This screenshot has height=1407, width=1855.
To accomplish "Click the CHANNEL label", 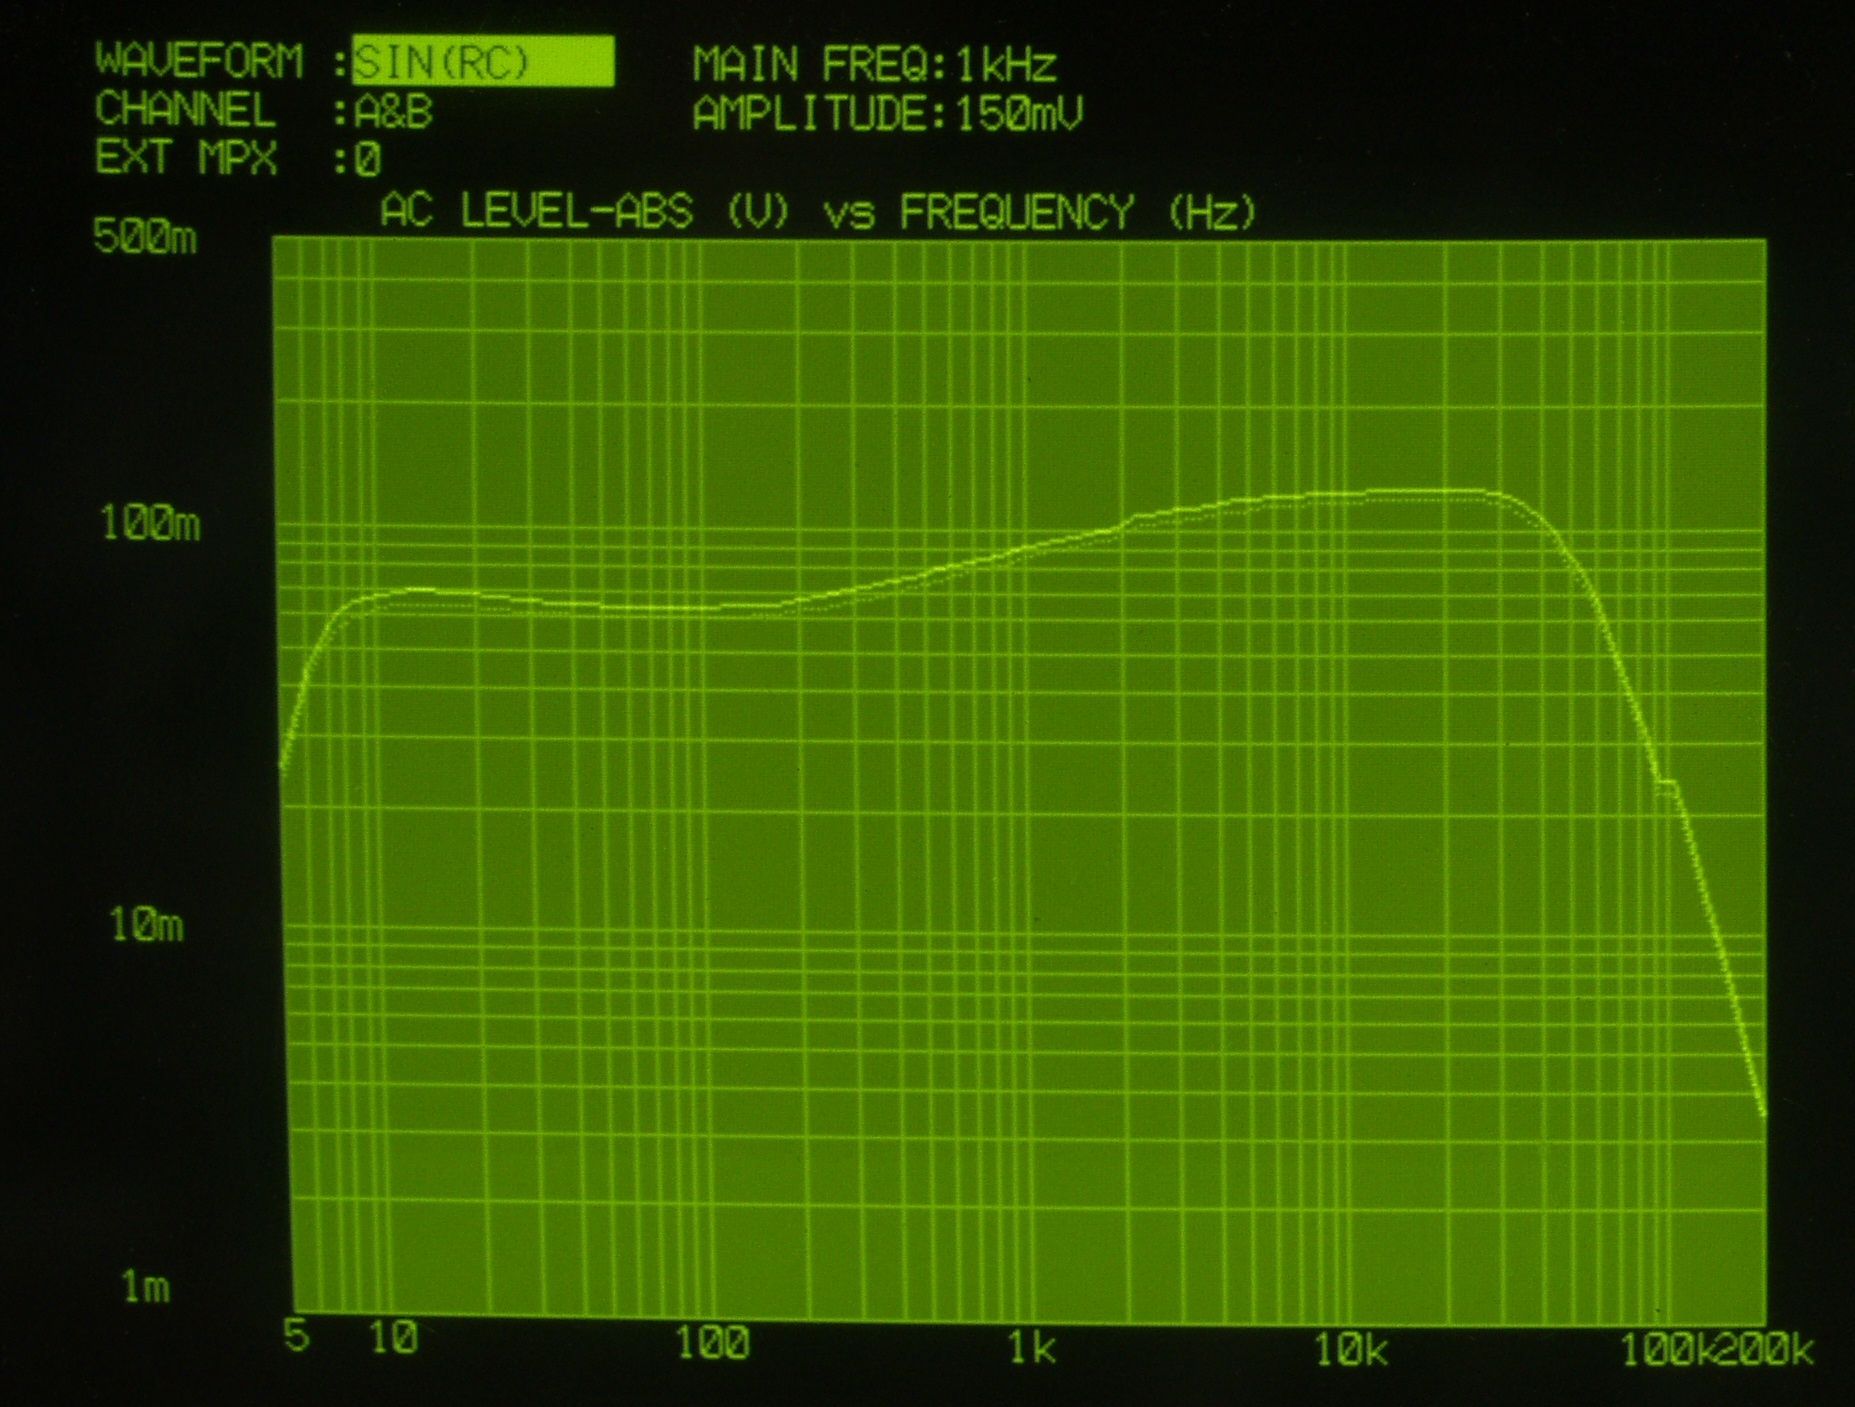I will point(185,109).
